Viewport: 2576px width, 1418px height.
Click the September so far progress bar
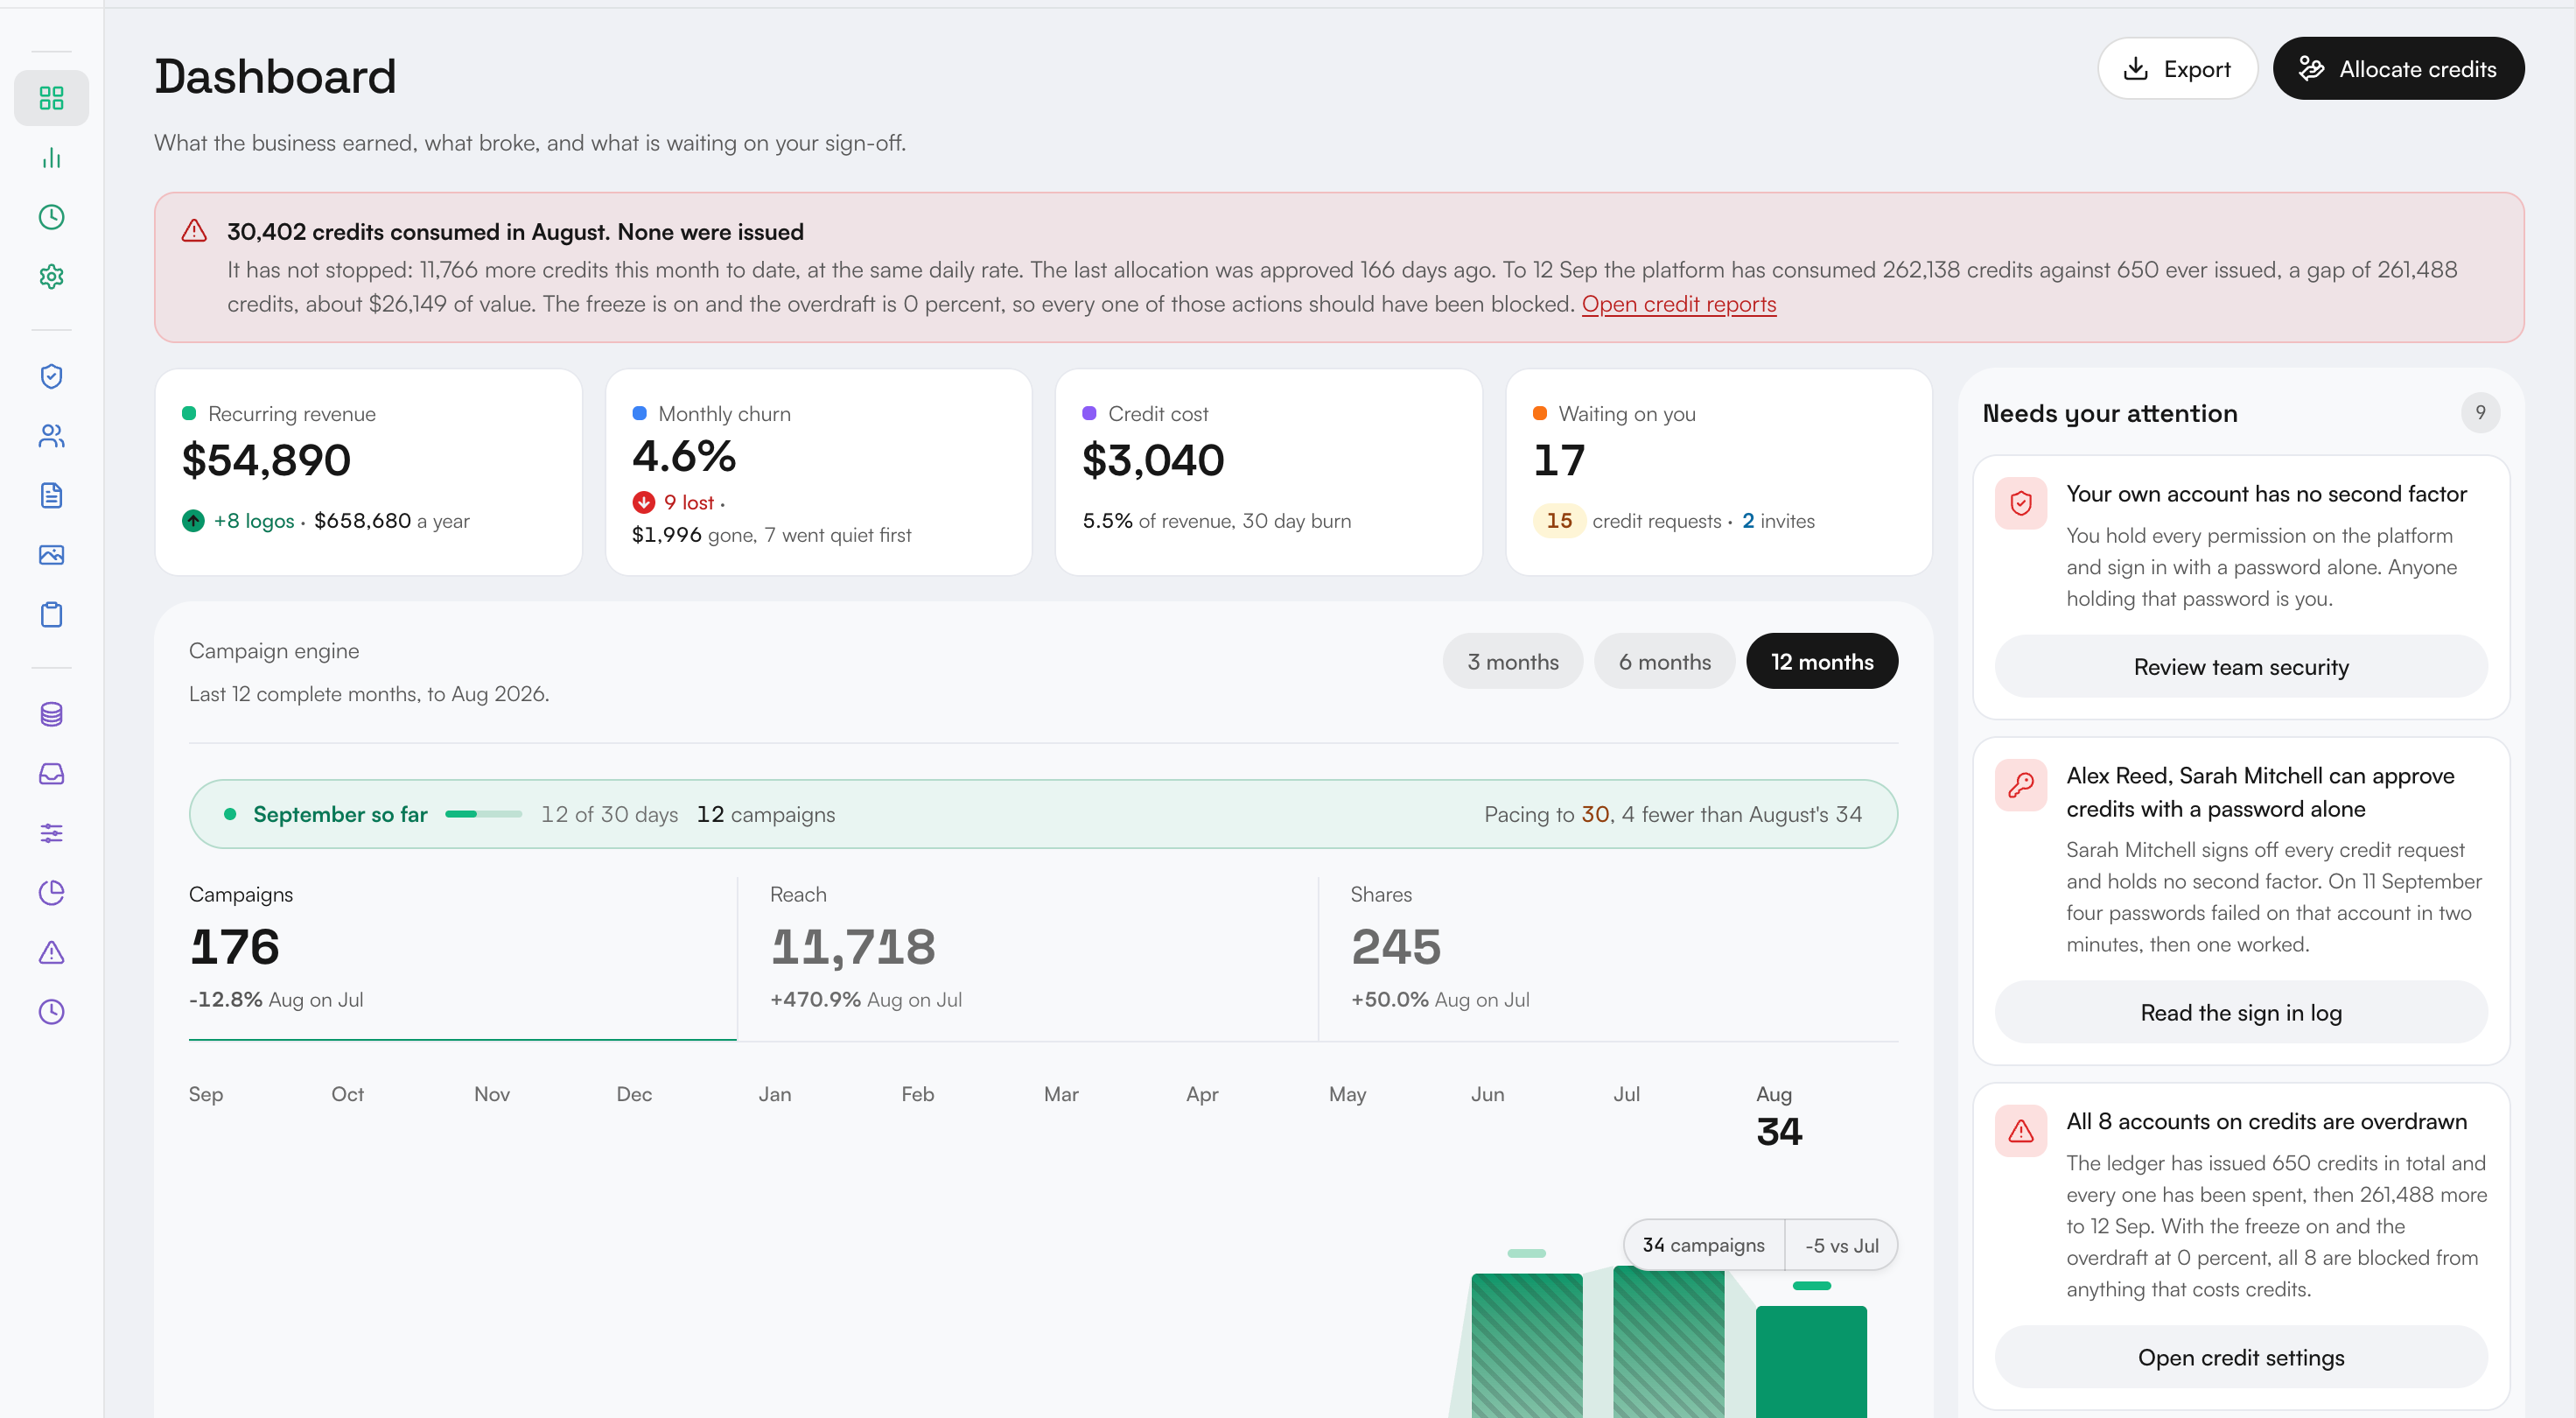pos(483,814)
